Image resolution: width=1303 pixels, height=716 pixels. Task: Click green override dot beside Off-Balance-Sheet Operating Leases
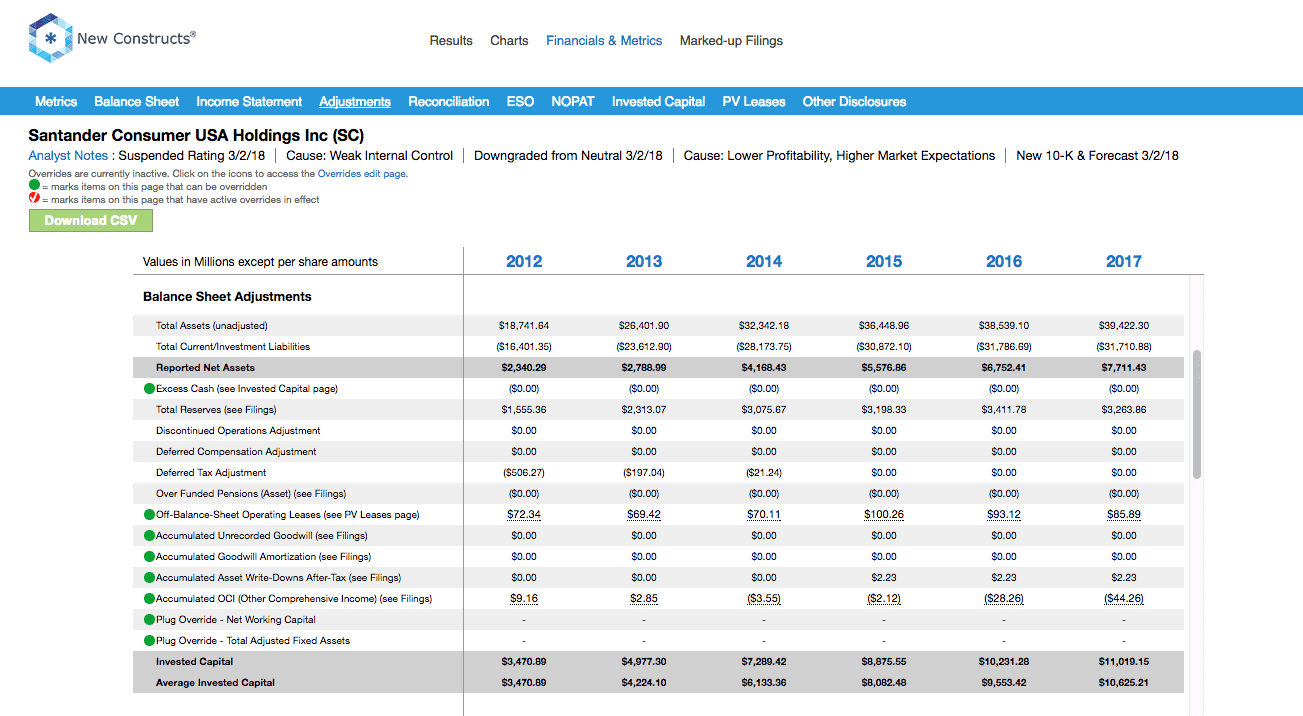(x=149, y=514)
